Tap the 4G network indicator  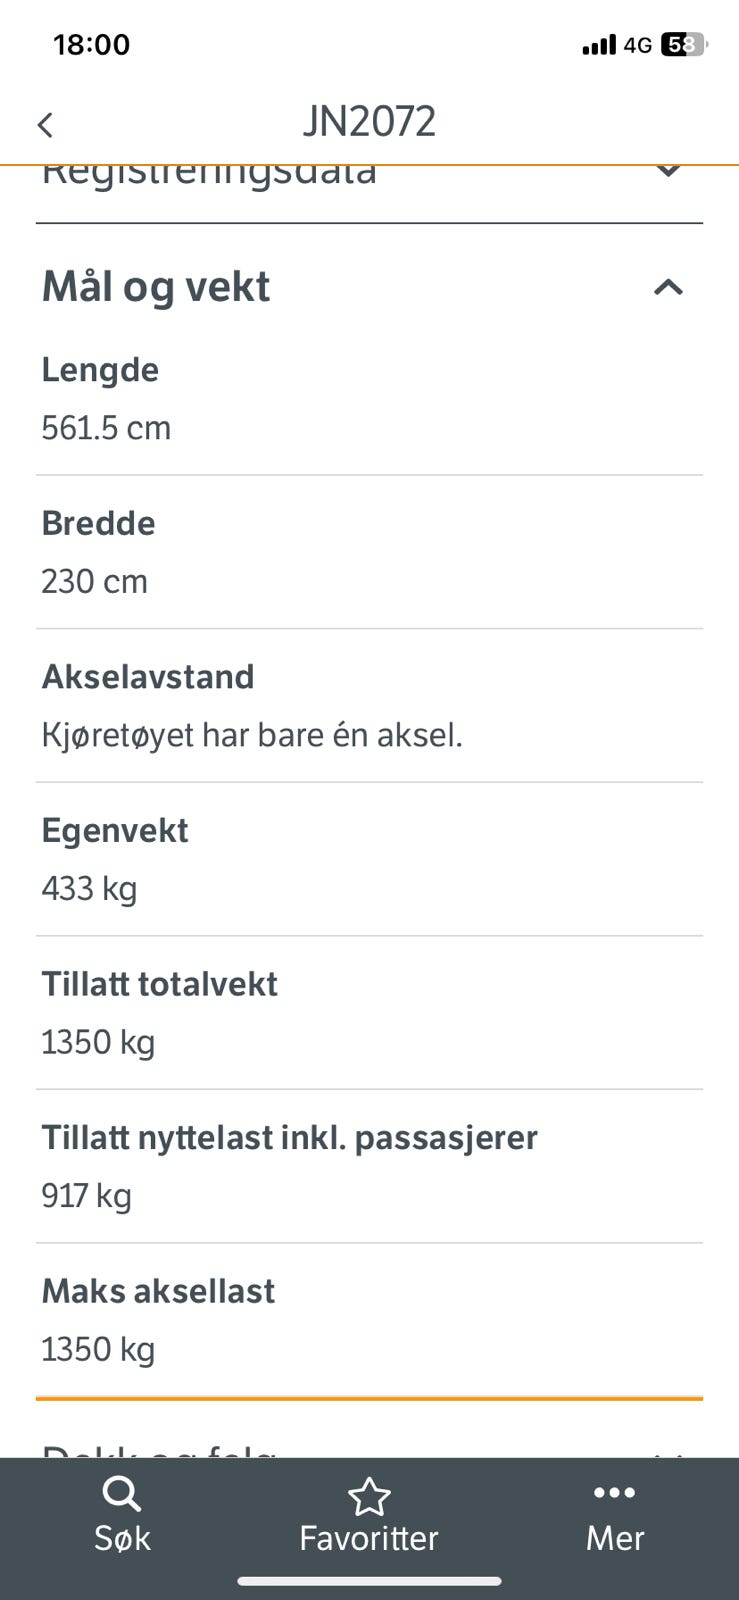(637, 45)
